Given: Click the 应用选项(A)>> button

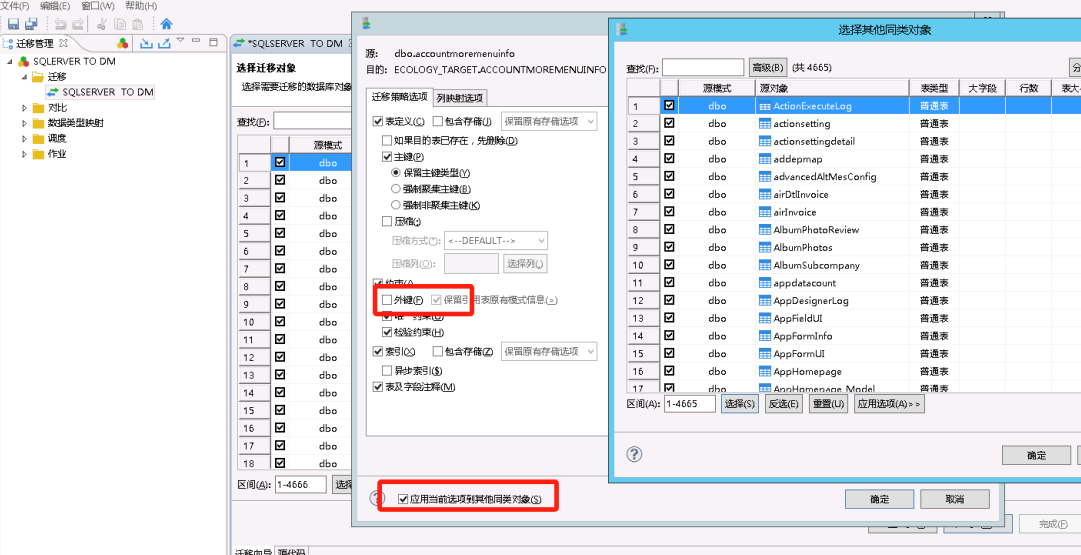Looking at the screenshot, I should [x=889, y=404].
